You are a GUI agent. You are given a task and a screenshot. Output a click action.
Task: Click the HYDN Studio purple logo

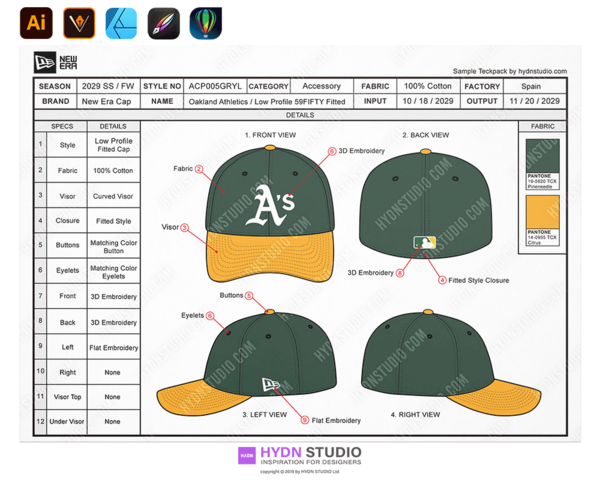tap(247, 456)
